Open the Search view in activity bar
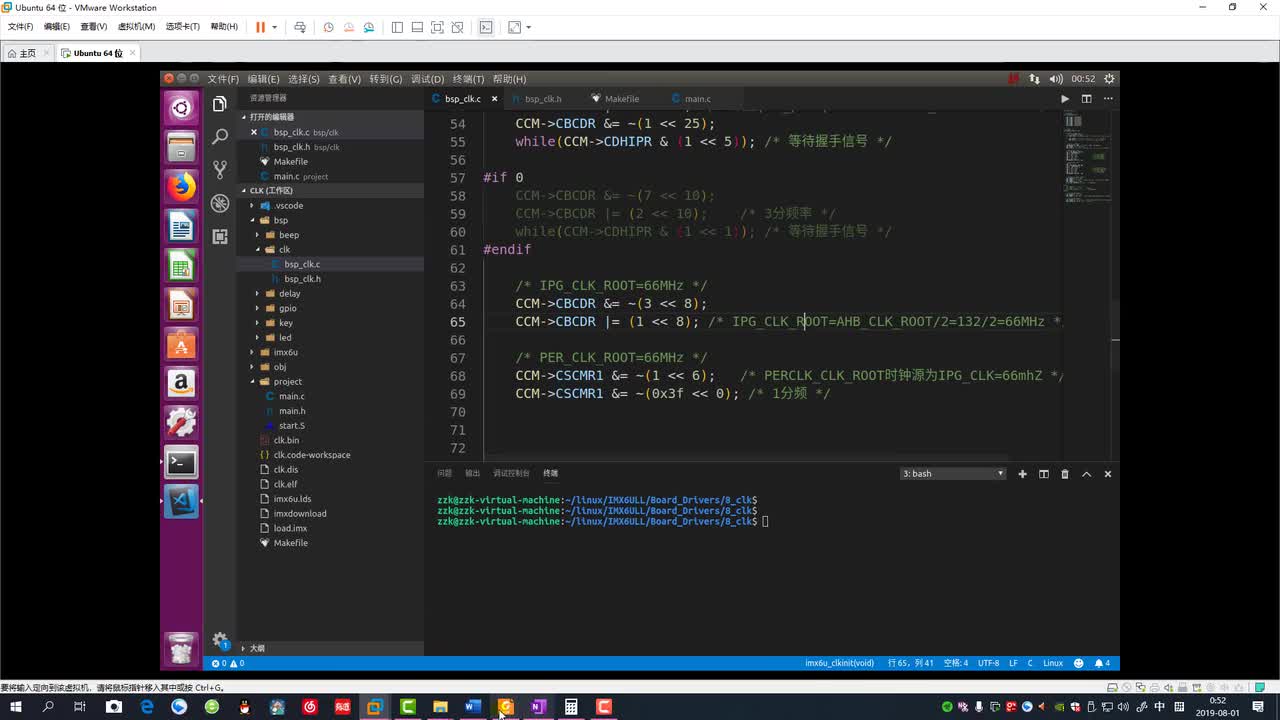The width and height of the screenshot is (1280, 720). coord(220,137)
